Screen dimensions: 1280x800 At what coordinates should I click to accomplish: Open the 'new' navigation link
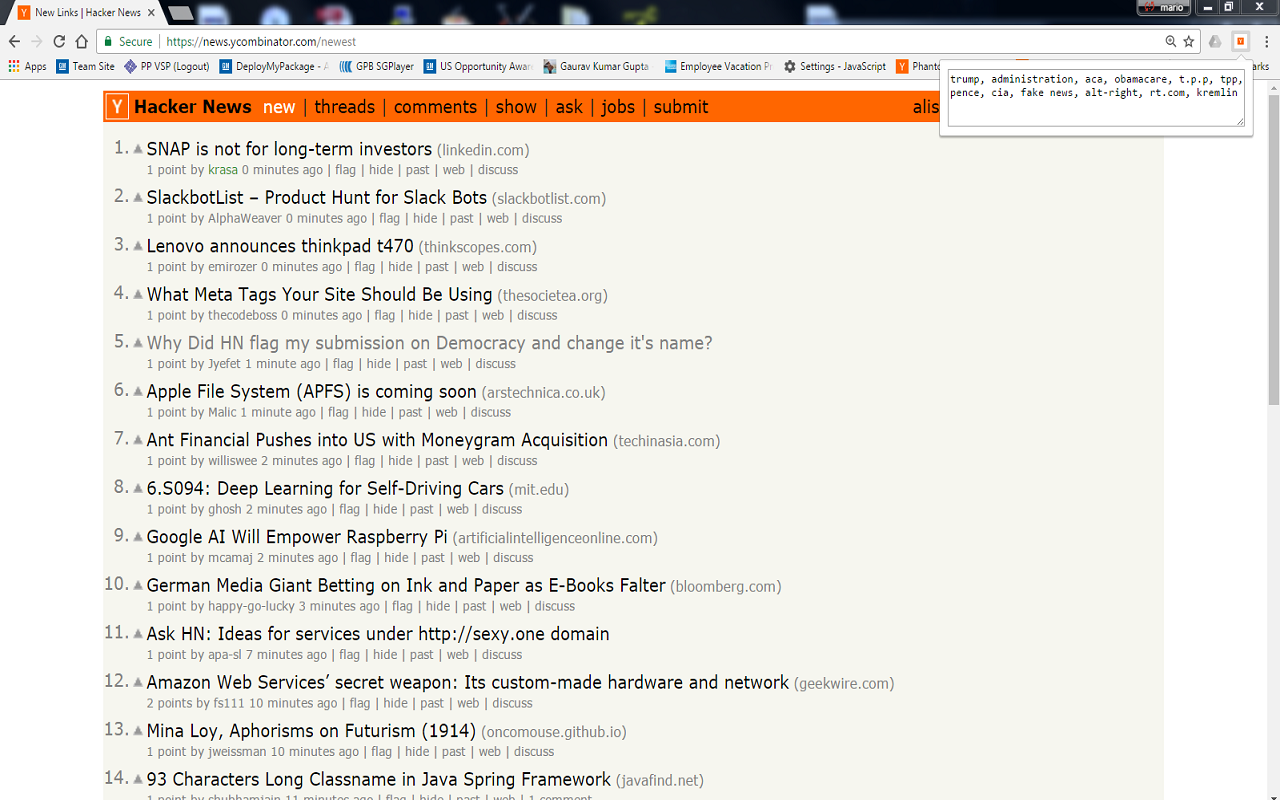coord(279,107)
